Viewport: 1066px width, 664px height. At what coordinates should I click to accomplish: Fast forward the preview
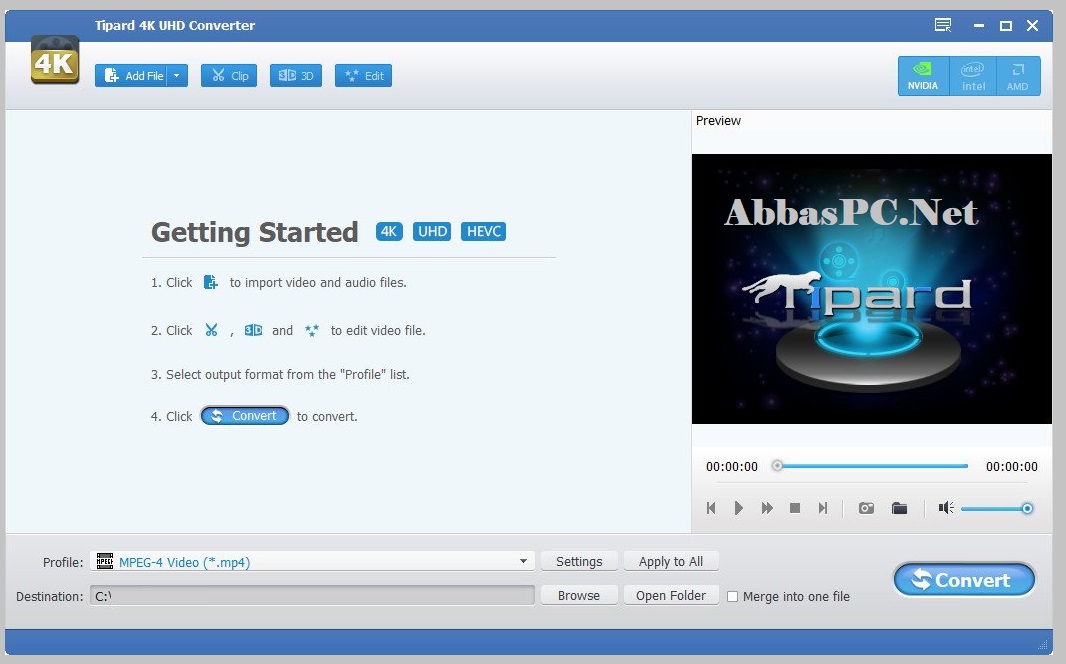coord(767,508)
